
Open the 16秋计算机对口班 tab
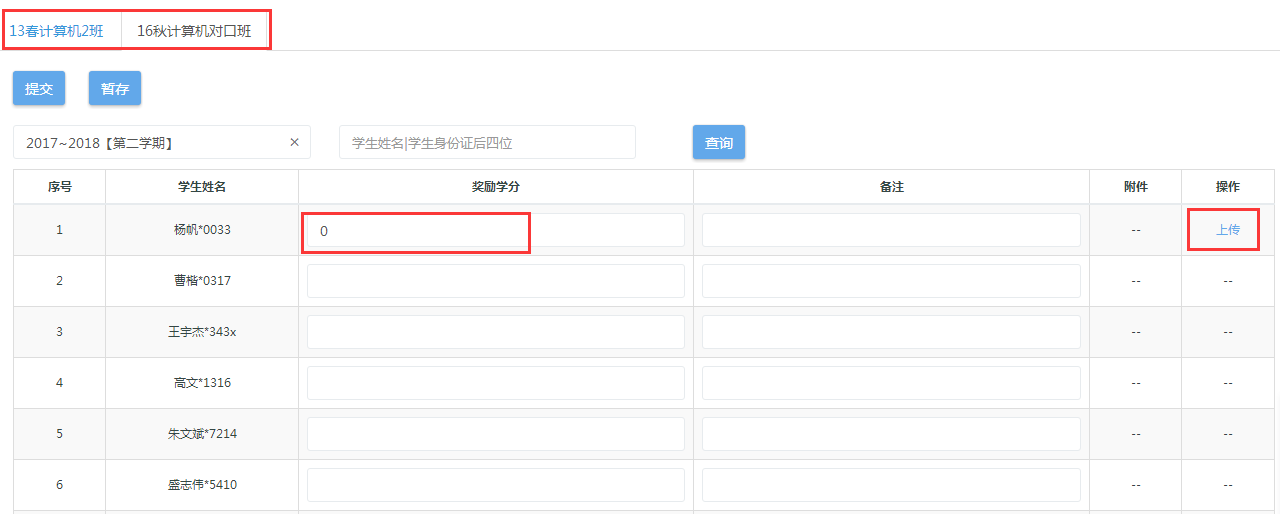[x=194, y=31]
